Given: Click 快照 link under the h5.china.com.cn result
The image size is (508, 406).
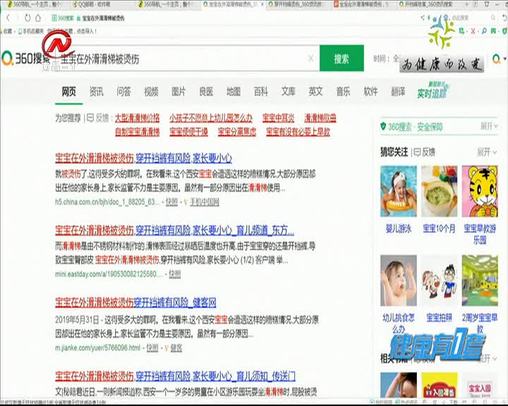Looking at the screenshot, I should click(x=172, y=202).
